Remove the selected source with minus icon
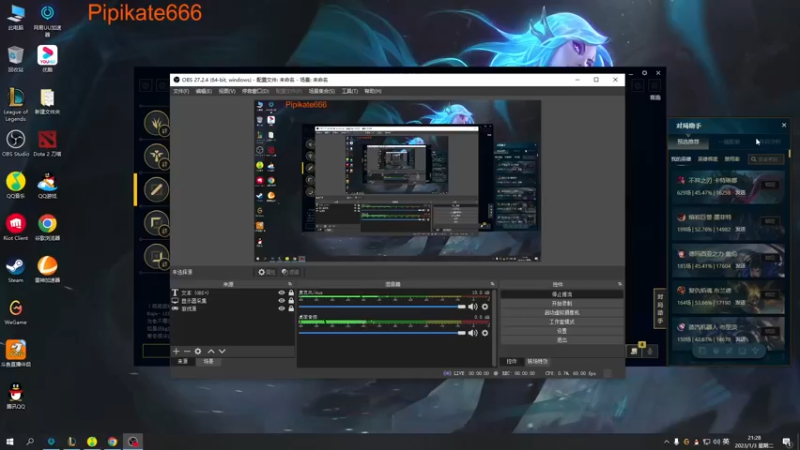The image size is (800, 450). (x=187, y=351)
